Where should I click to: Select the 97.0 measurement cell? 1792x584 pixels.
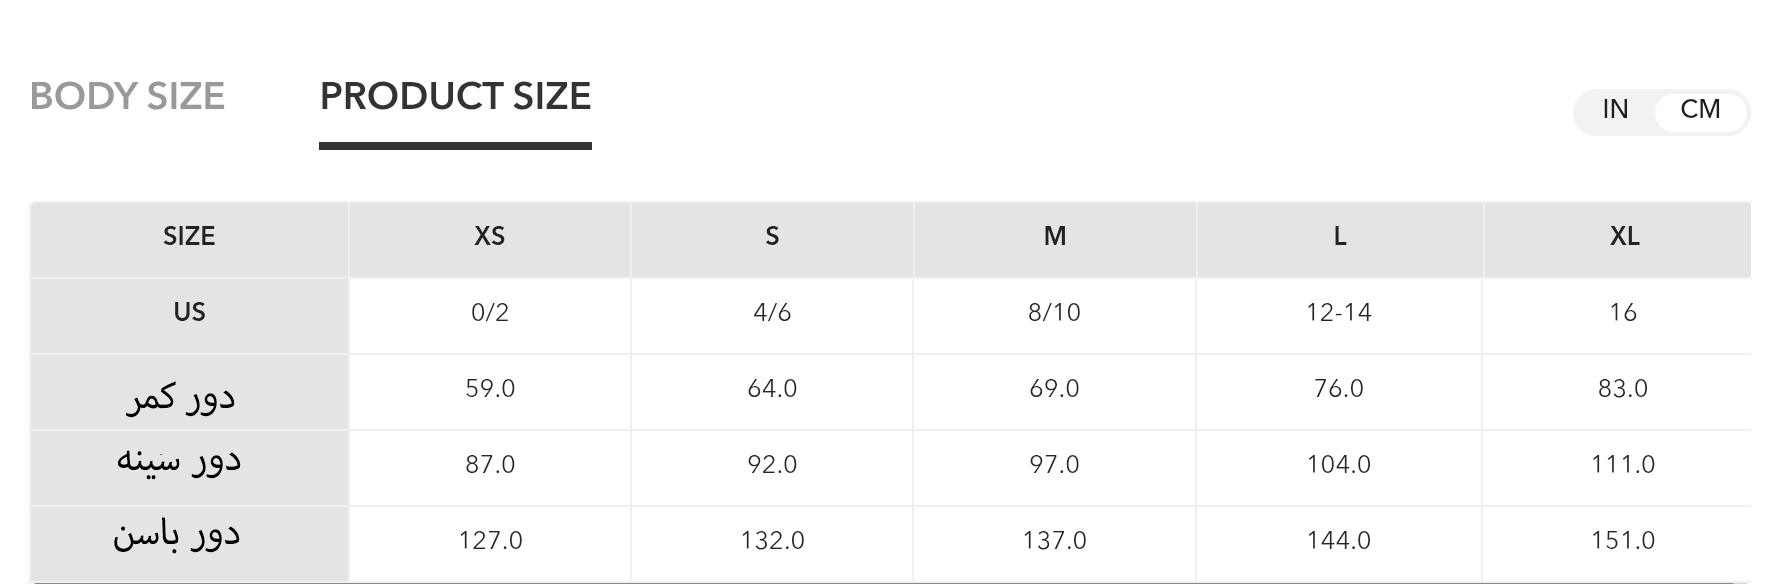(1055, 464)
